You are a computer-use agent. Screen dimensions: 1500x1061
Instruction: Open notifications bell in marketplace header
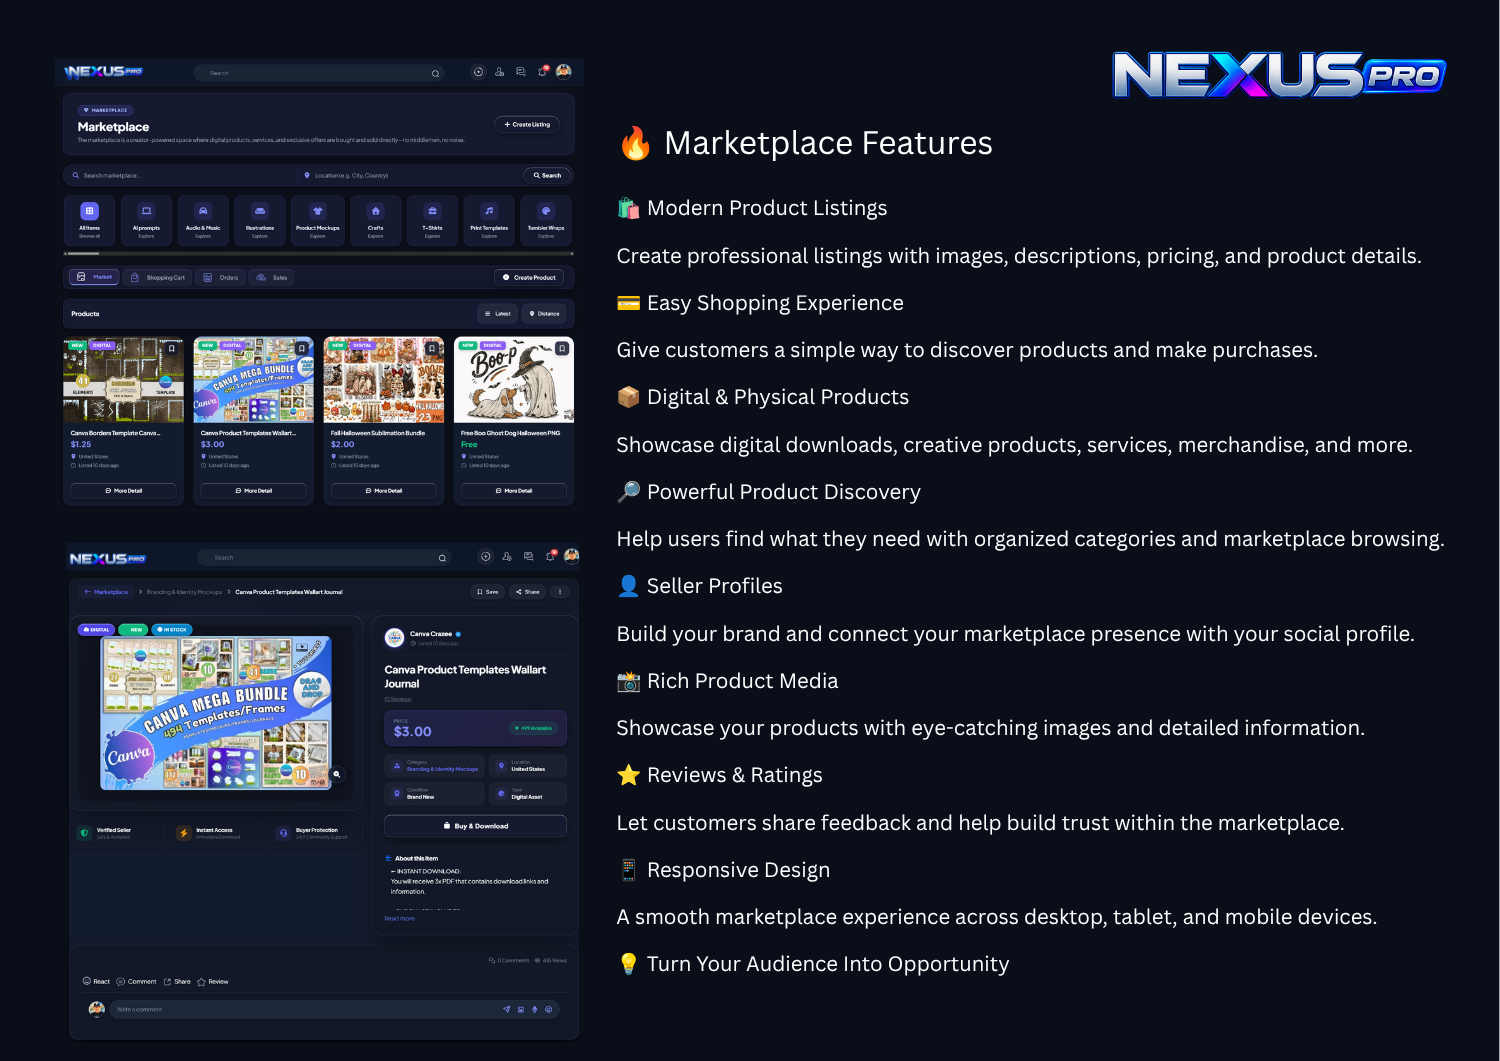point(542,72)
